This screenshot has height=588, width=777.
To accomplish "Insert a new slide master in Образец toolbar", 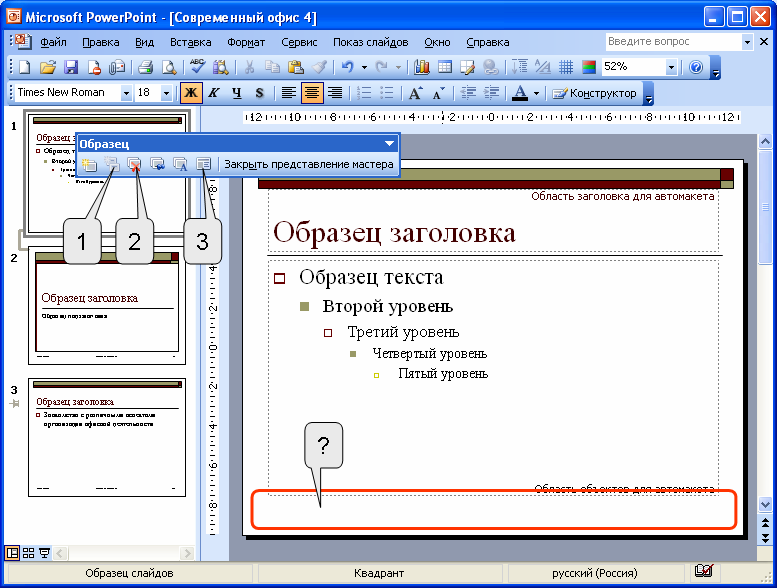I will tap(89, 164).
